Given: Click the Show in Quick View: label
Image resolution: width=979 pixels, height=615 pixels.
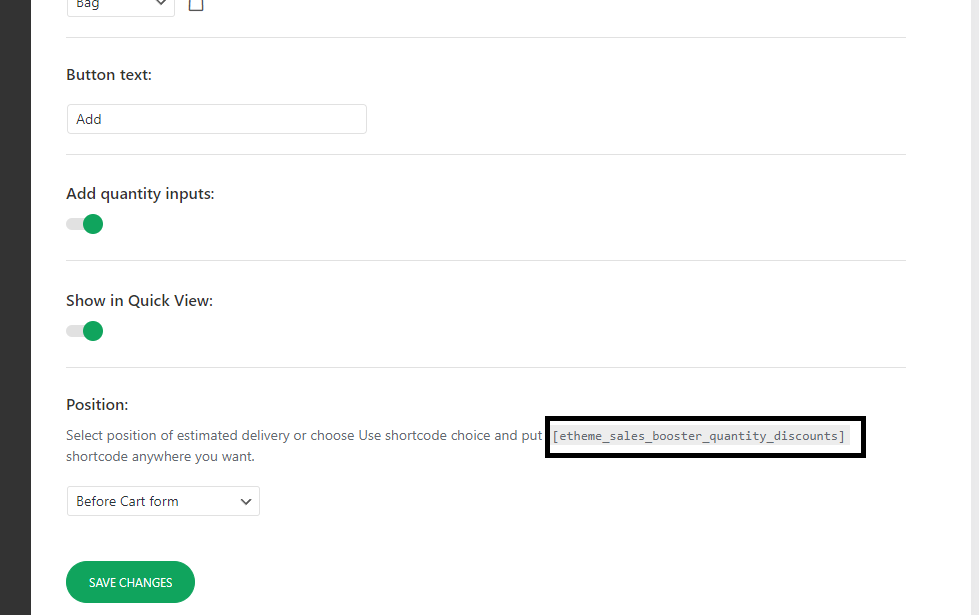Looking at the screenshot, I should [140, 301].
